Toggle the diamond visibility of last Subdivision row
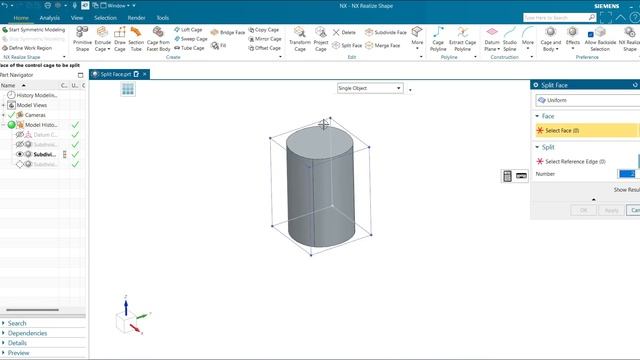This screenshot has height=360, width=640. pos(20,164)
